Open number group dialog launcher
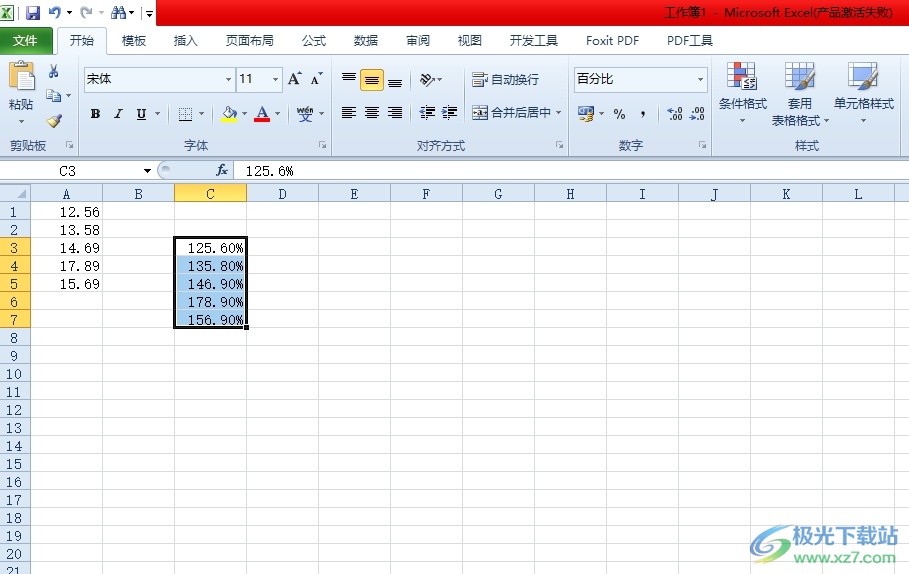Viewport: 909px width, 574px height. [x=702, y=145]
